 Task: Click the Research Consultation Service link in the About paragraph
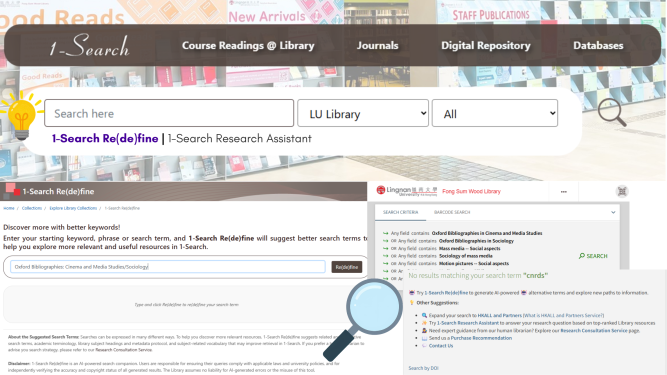[x=123, y=350]
